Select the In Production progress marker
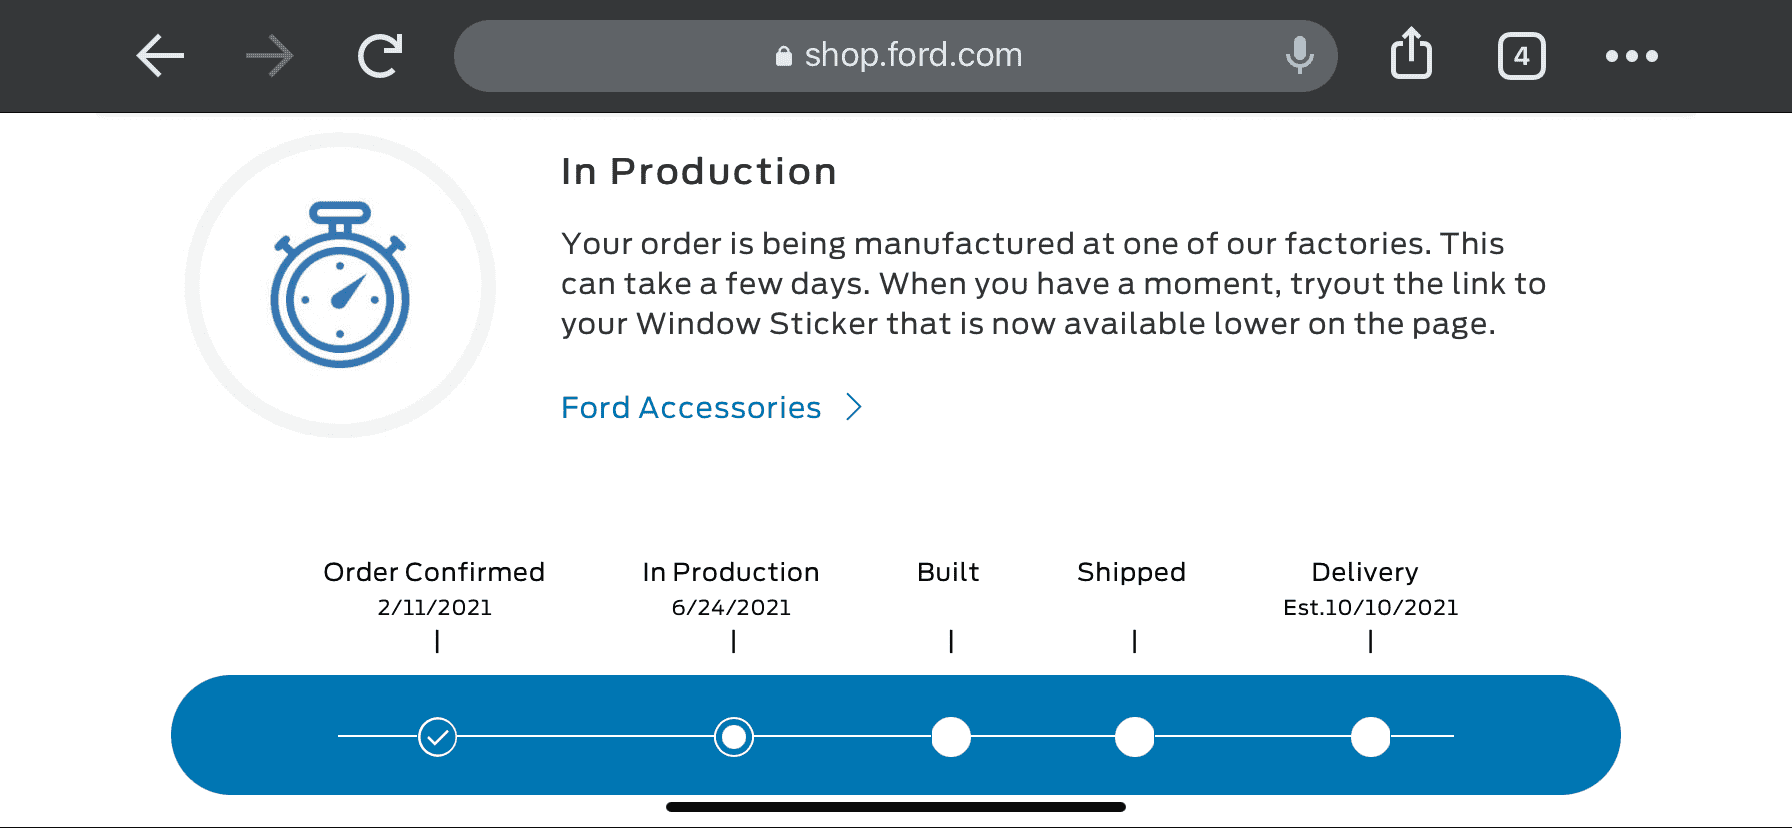Screen dimensions: 1792x828 [x=734, y=737]
